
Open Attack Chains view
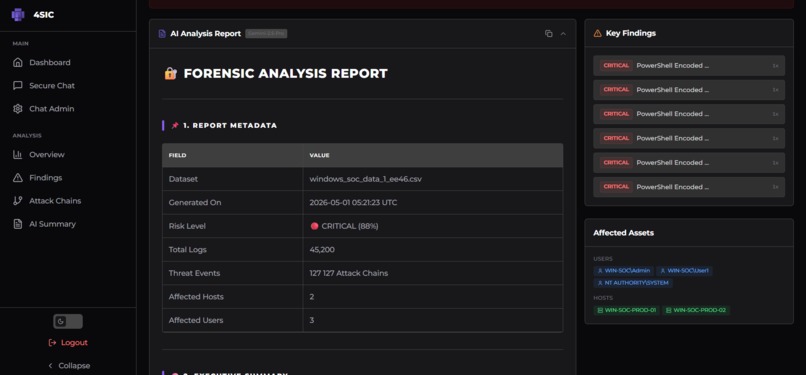click(x=46, y=201)
